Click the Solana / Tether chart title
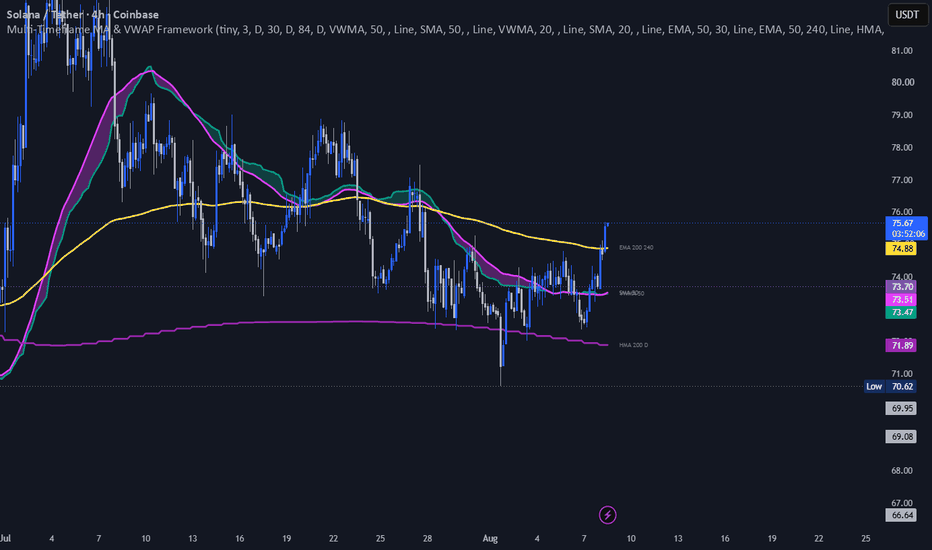Image resolution: width=932 pixels, height=550 pixels. tap(83, 14)
